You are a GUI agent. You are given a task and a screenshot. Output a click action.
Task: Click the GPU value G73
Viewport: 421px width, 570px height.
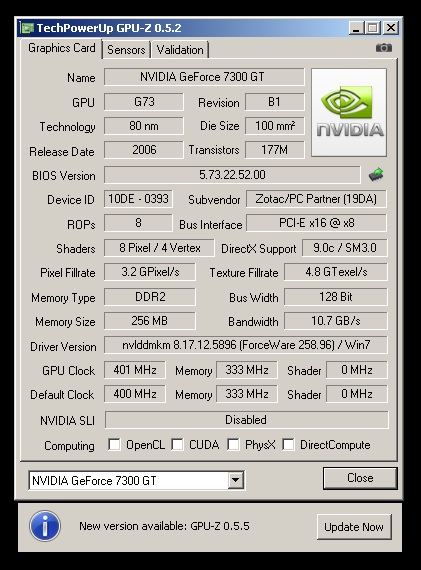point(144,102)
